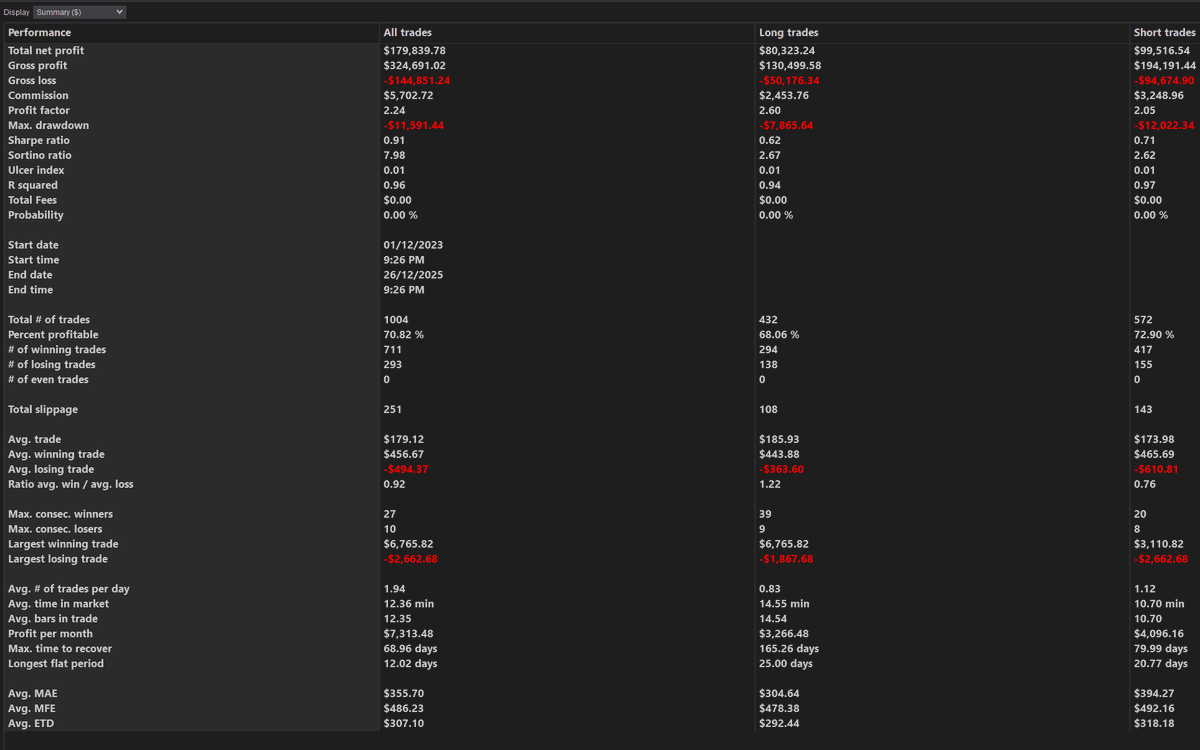The height and width of the screenshot is (750, 1200).
Task: Click the 'Sharpe ratio' row label
Action: pyautogui.click(x=39, y=140)
